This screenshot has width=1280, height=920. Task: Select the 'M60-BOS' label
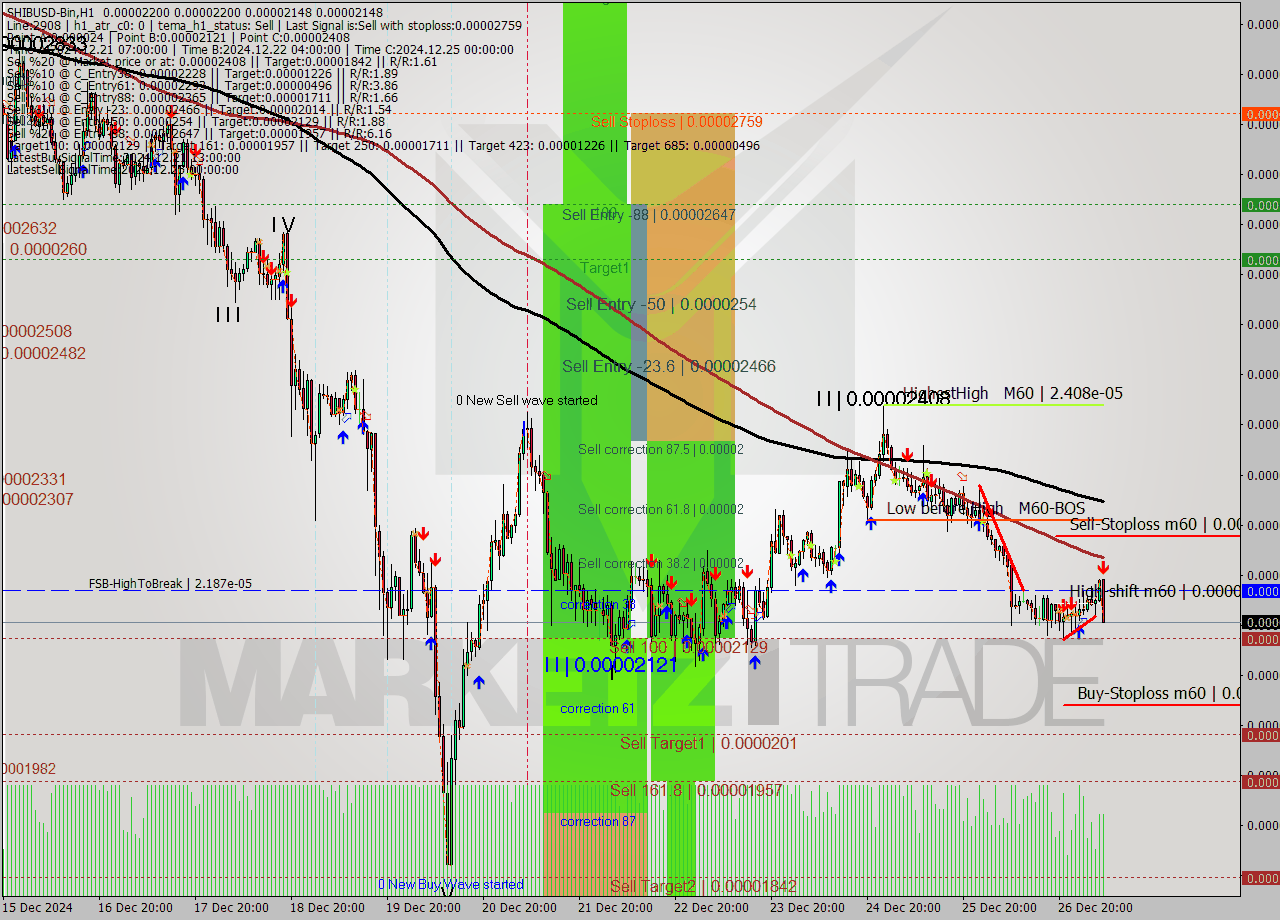point(1052,509)
